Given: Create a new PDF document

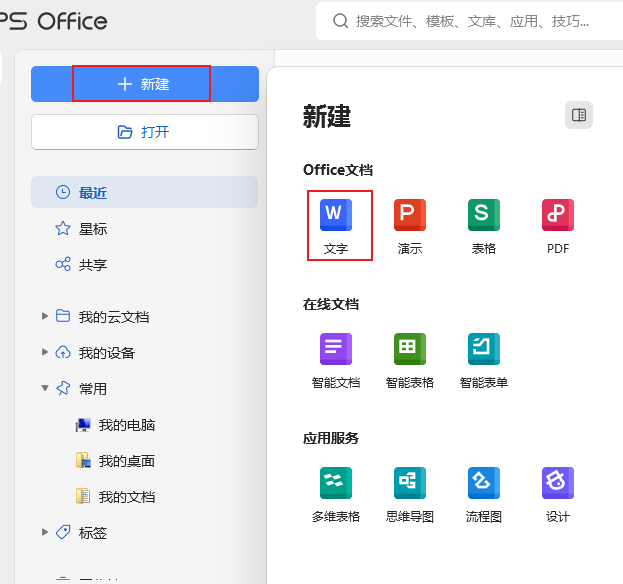Looking at the screenshot, I should [558, 226].
